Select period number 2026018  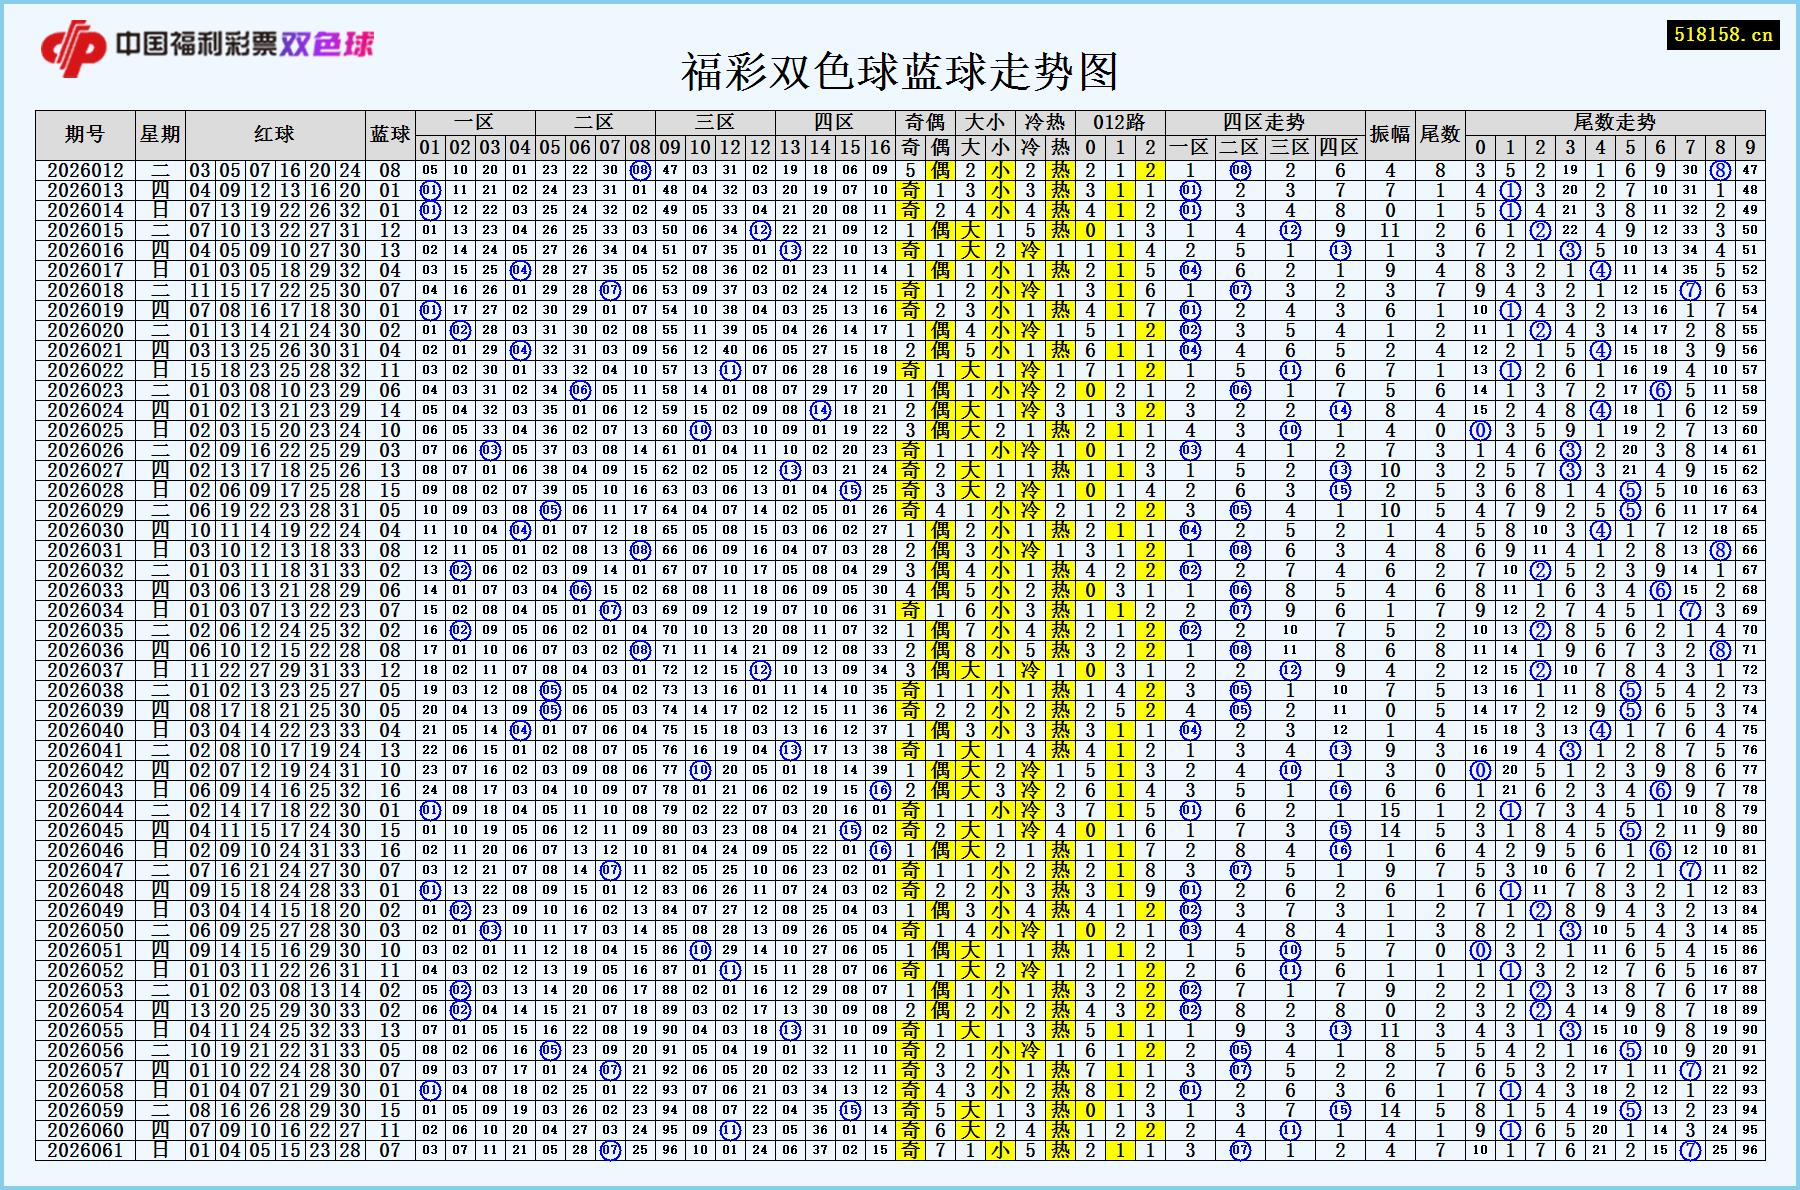click(x=85, y=291)
